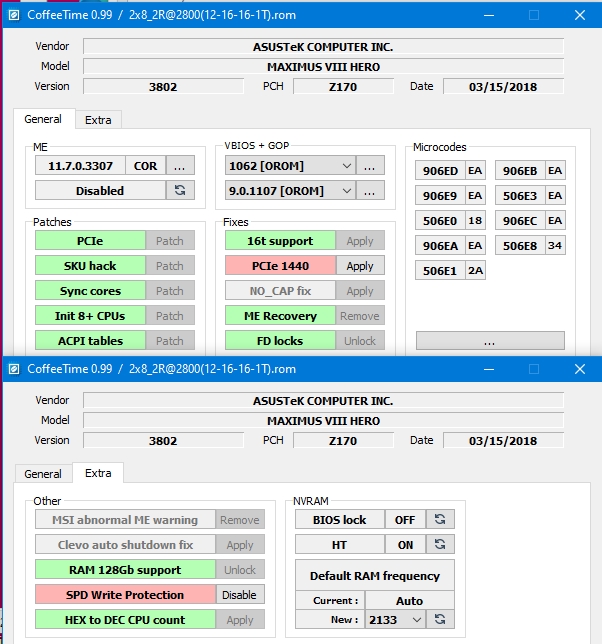
Task: Click the COR ME type label
Action: [x=145, y=166]
